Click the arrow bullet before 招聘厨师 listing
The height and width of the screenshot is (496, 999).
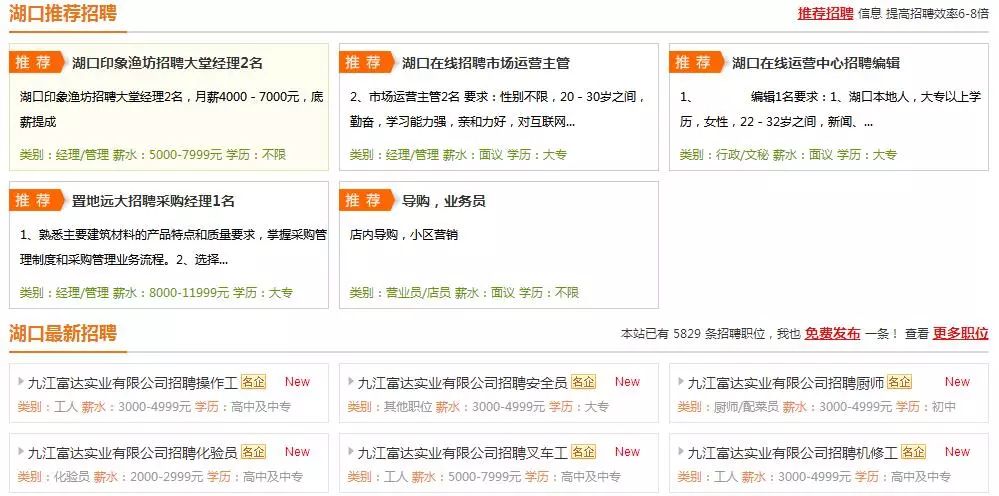(x=681, y=381)
